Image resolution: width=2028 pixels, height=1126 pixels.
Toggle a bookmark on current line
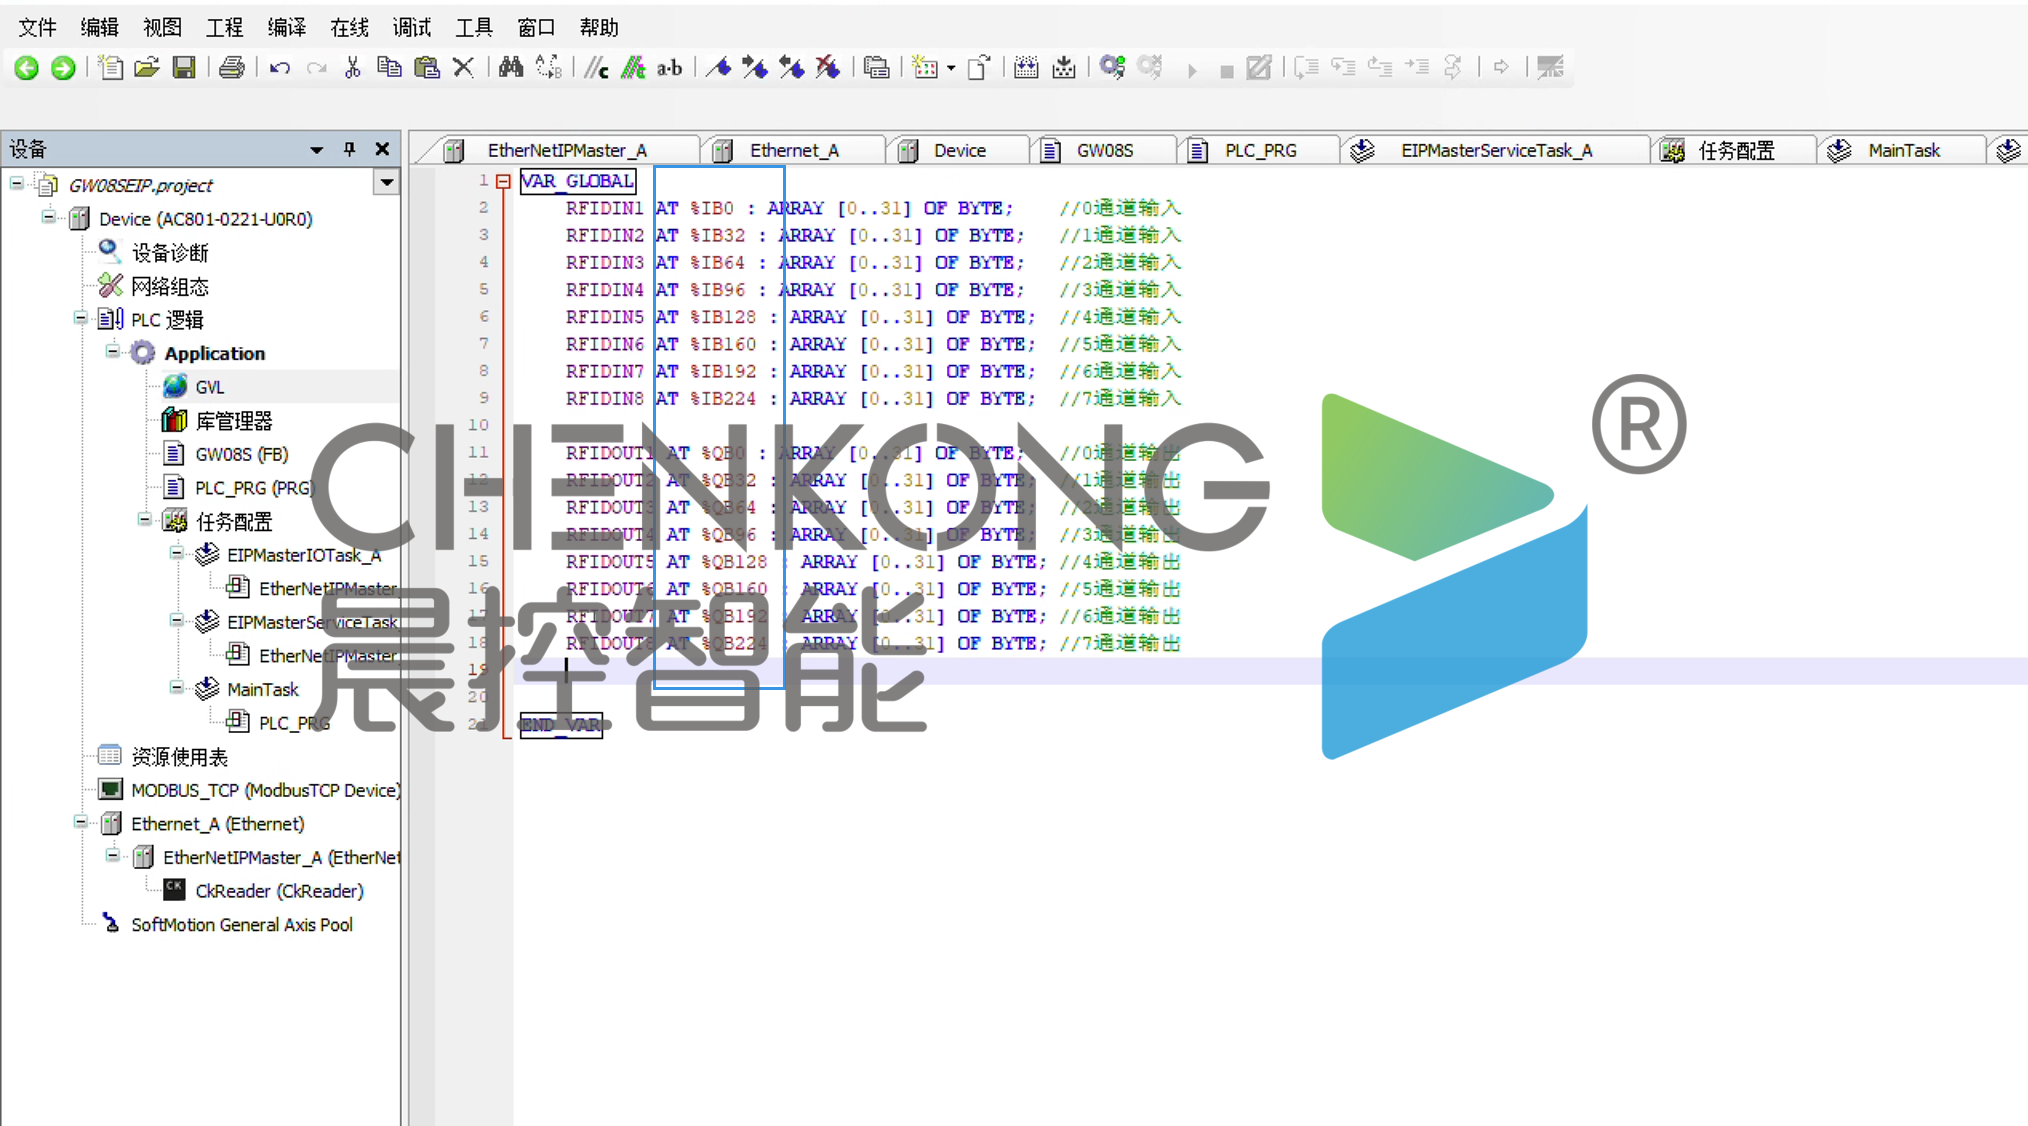pyautogui.click(x=718, y=67)
